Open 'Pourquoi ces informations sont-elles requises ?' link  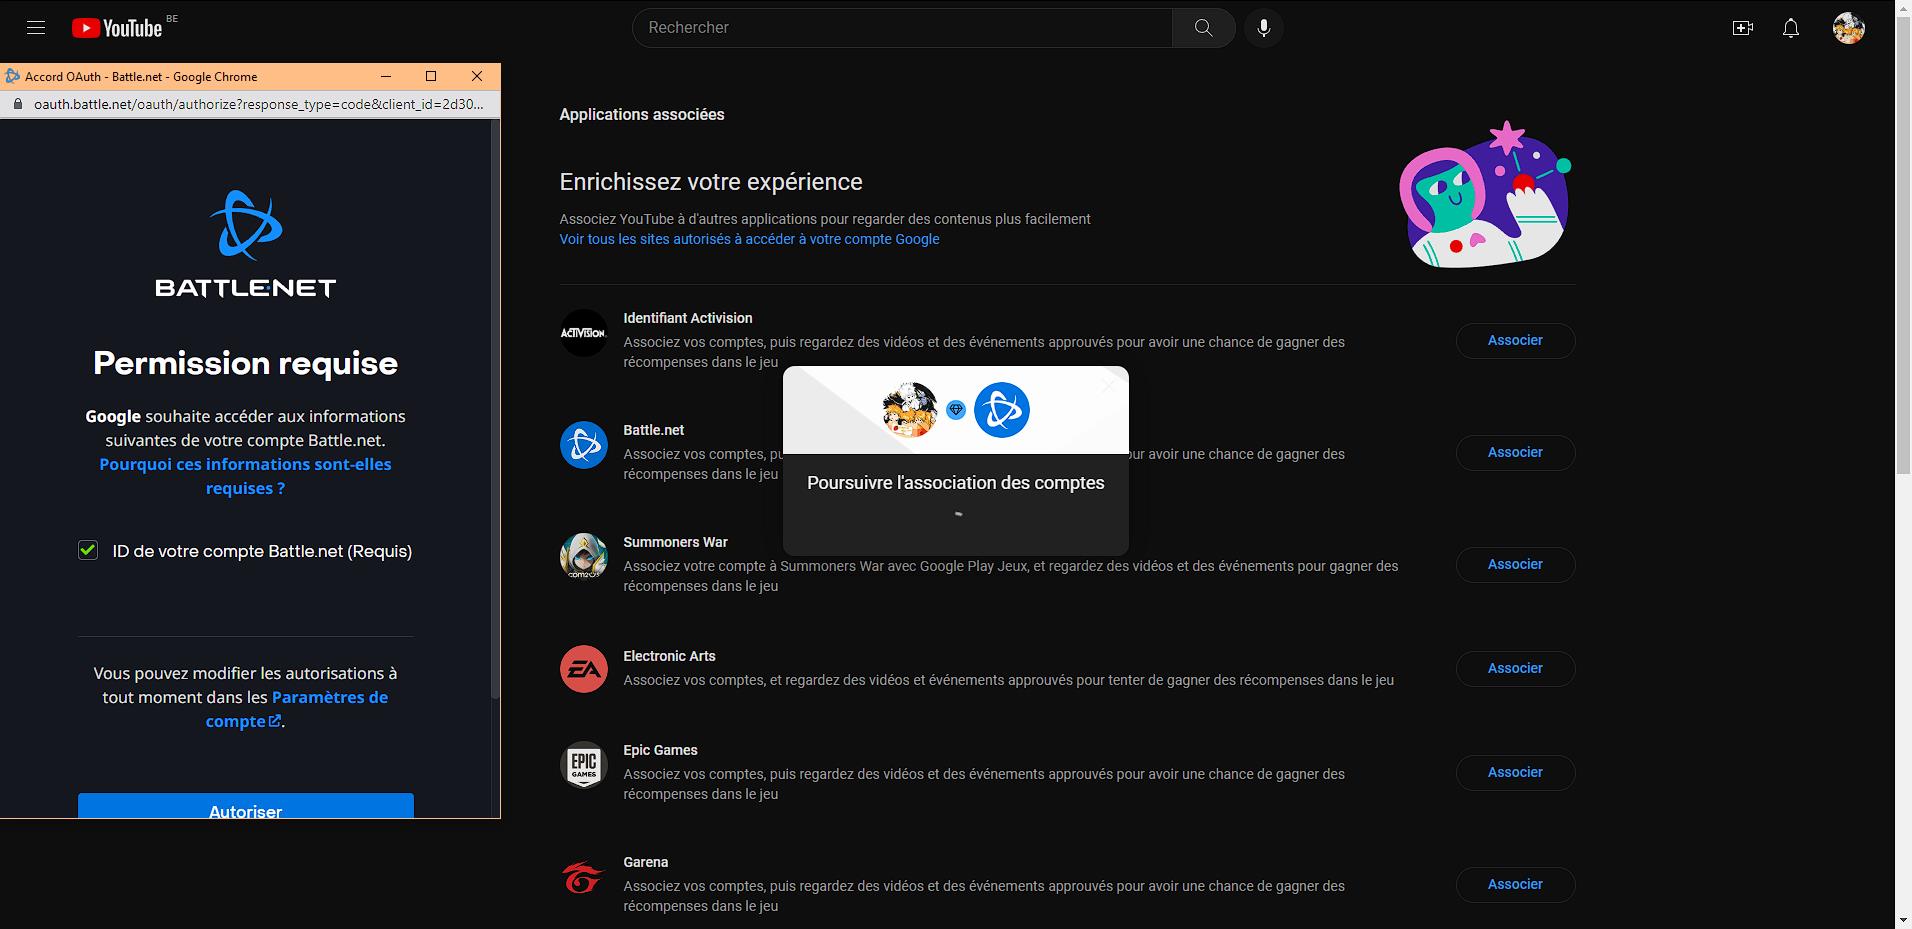(x=245, y=476)
